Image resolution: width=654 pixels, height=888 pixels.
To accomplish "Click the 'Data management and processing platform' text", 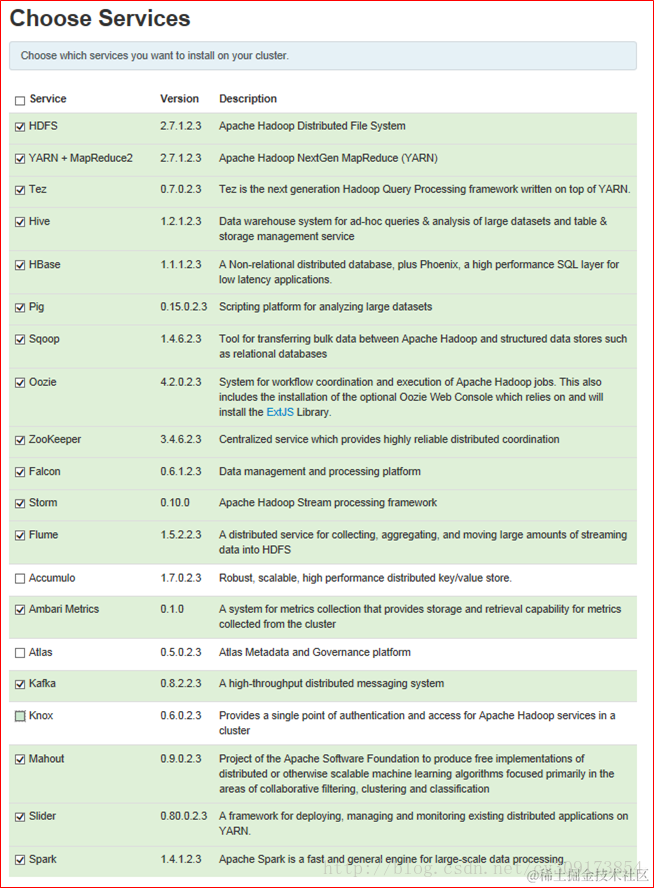I will 320,471.
